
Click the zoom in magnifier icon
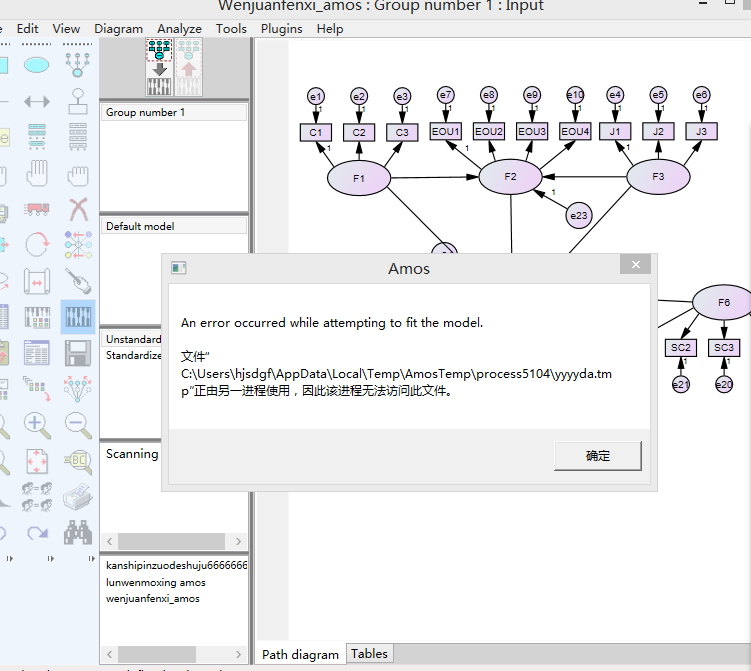[x=37, y=425]
